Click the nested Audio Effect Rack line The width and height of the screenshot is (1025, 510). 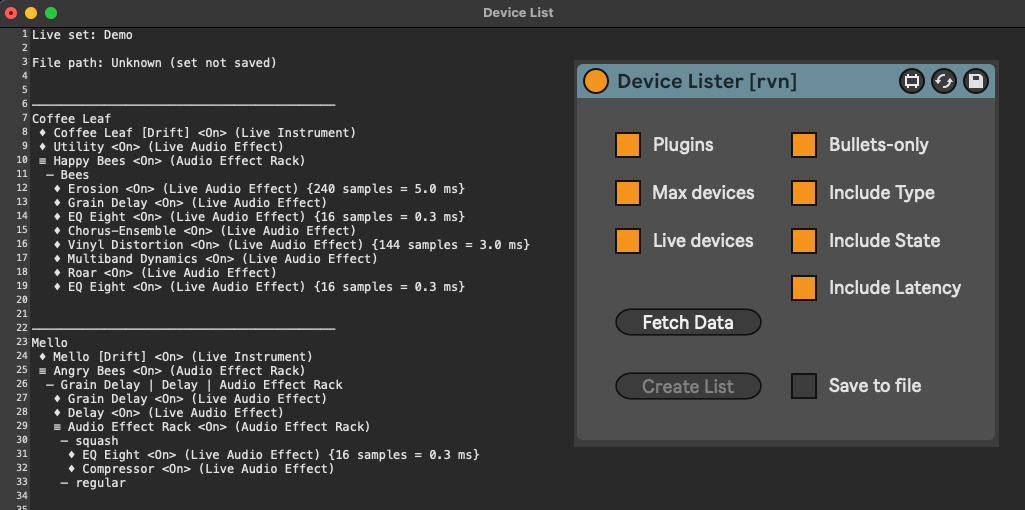point(210,427)
